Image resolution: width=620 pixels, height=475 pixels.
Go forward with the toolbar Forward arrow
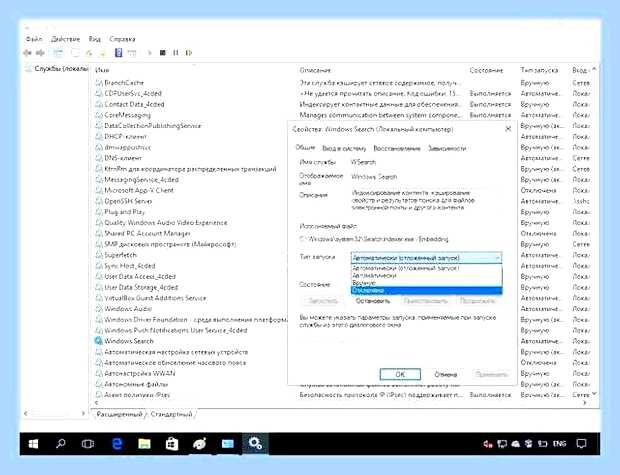40,53
